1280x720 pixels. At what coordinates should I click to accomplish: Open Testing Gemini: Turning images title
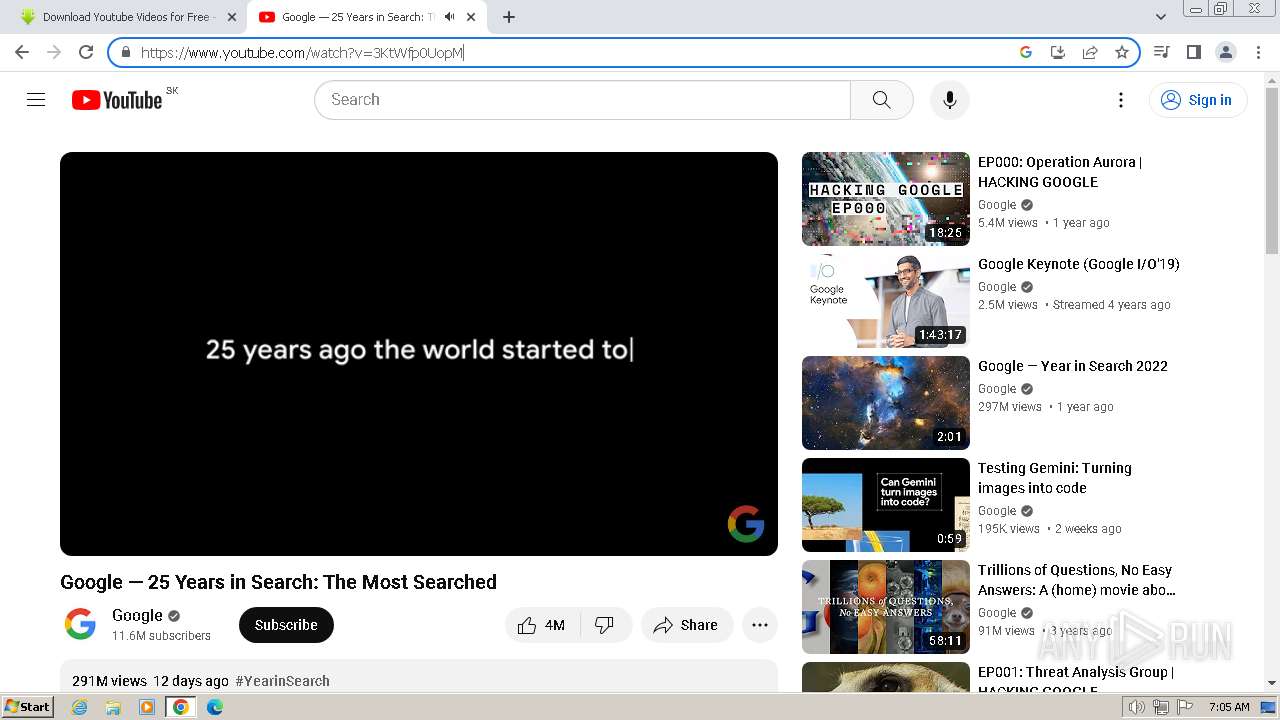click(1055, 478)
